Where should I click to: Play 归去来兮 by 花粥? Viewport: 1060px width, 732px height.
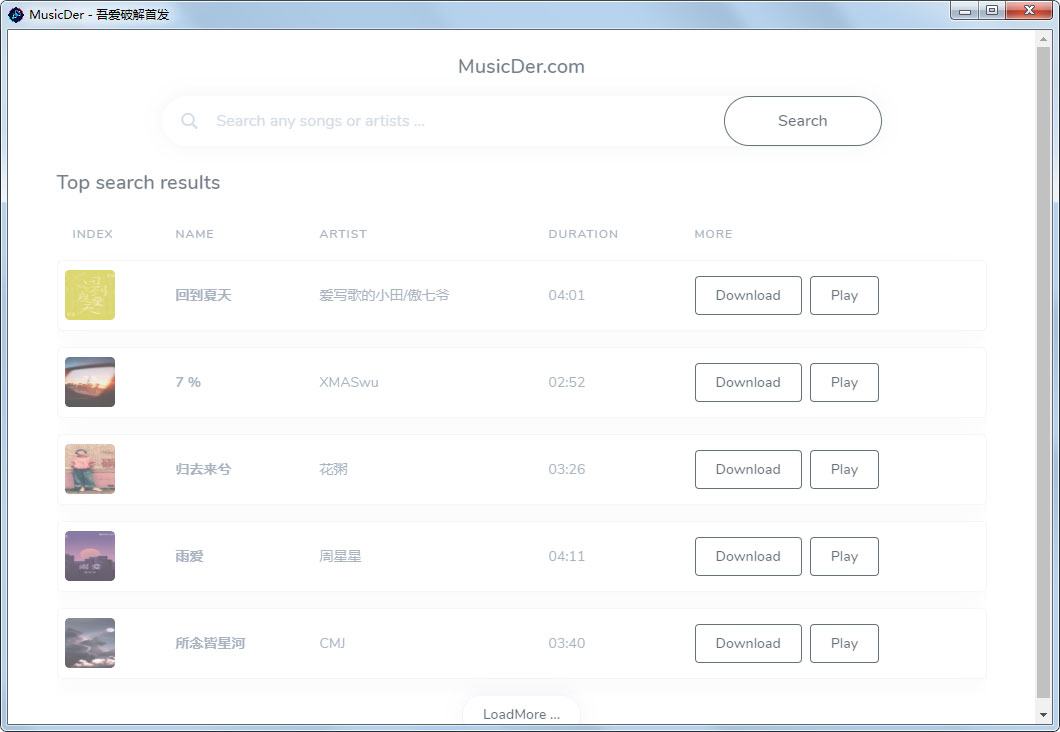(844, 469)
